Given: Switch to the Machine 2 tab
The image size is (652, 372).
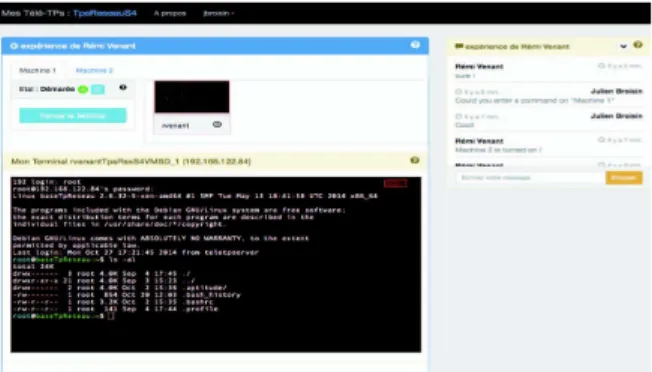Looking at the screenshot, I should (94, 70).
